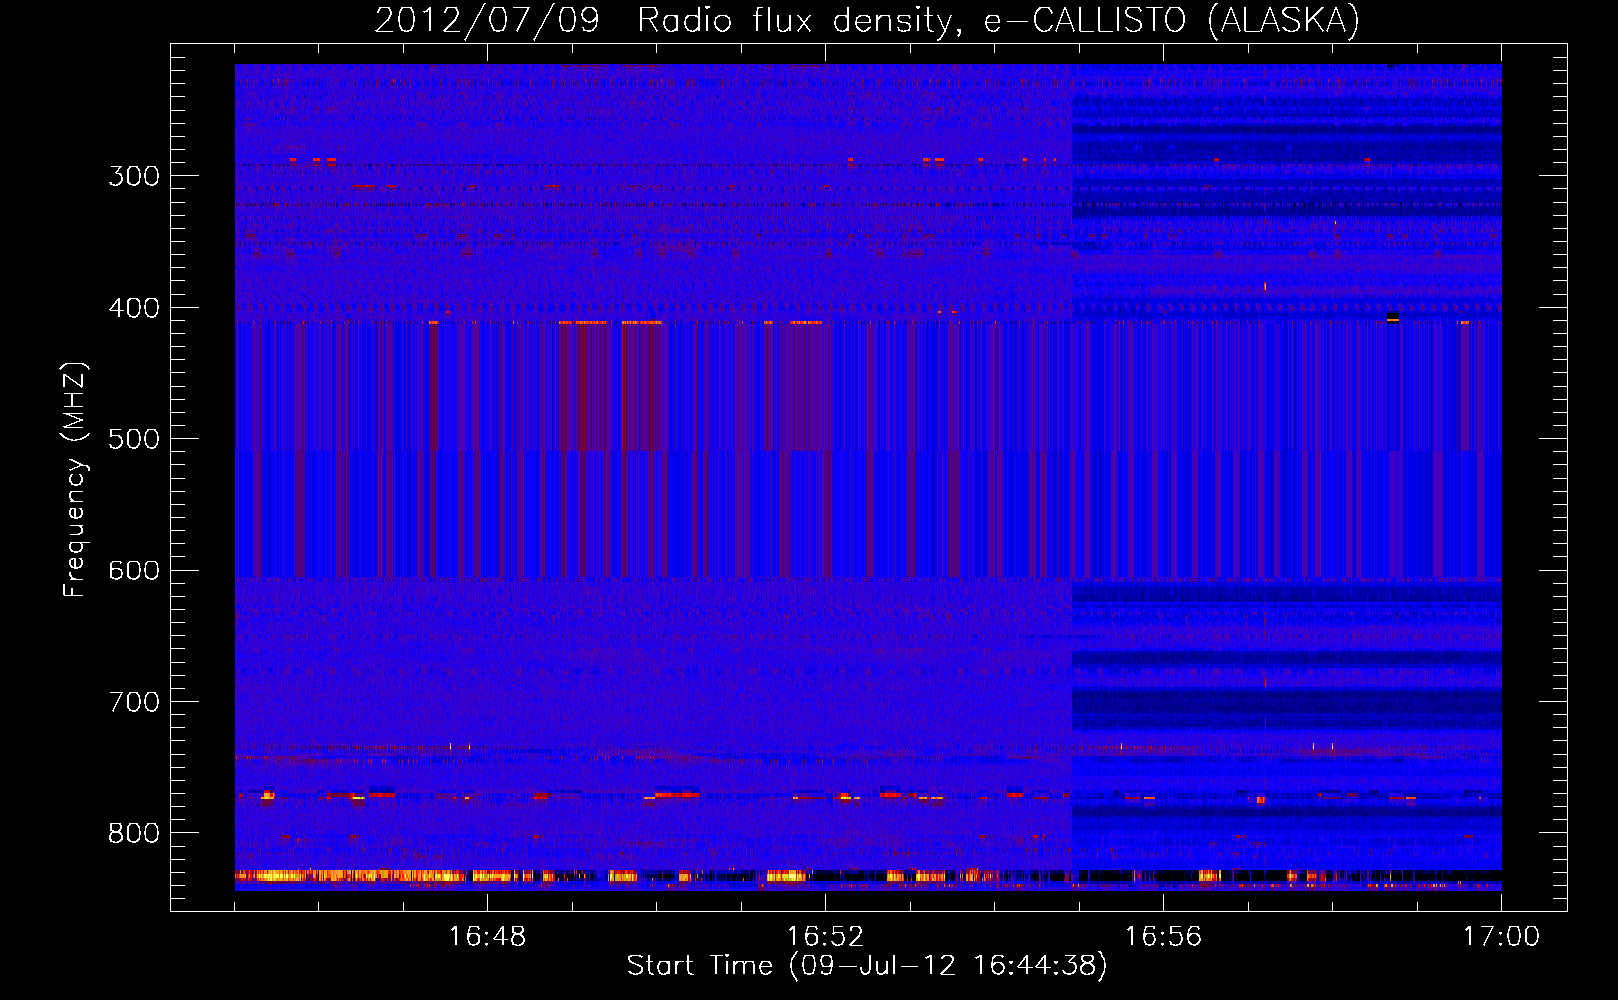This screenshot has height=1000, width=1618.
Task: Click the 600 frequency tick label
Action: point(134,571)
